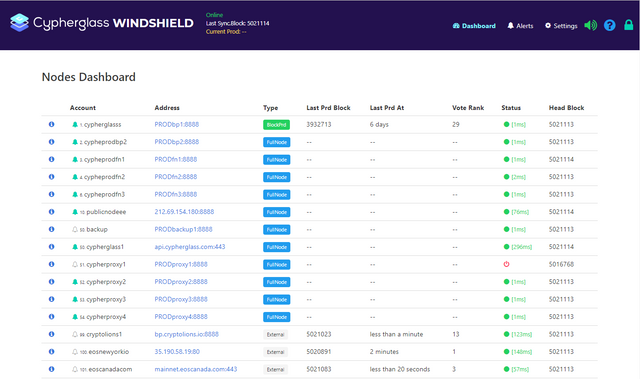Click head block value 5016768

(561, 264)
